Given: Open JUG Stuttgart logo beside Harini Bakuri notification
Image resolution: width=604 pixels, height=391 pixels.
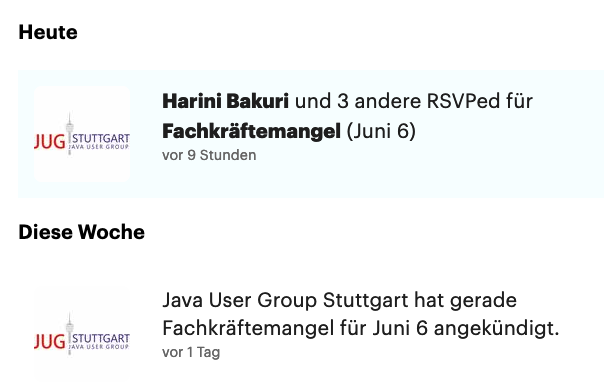Looking at the screenshot, I should pos(82,134).
